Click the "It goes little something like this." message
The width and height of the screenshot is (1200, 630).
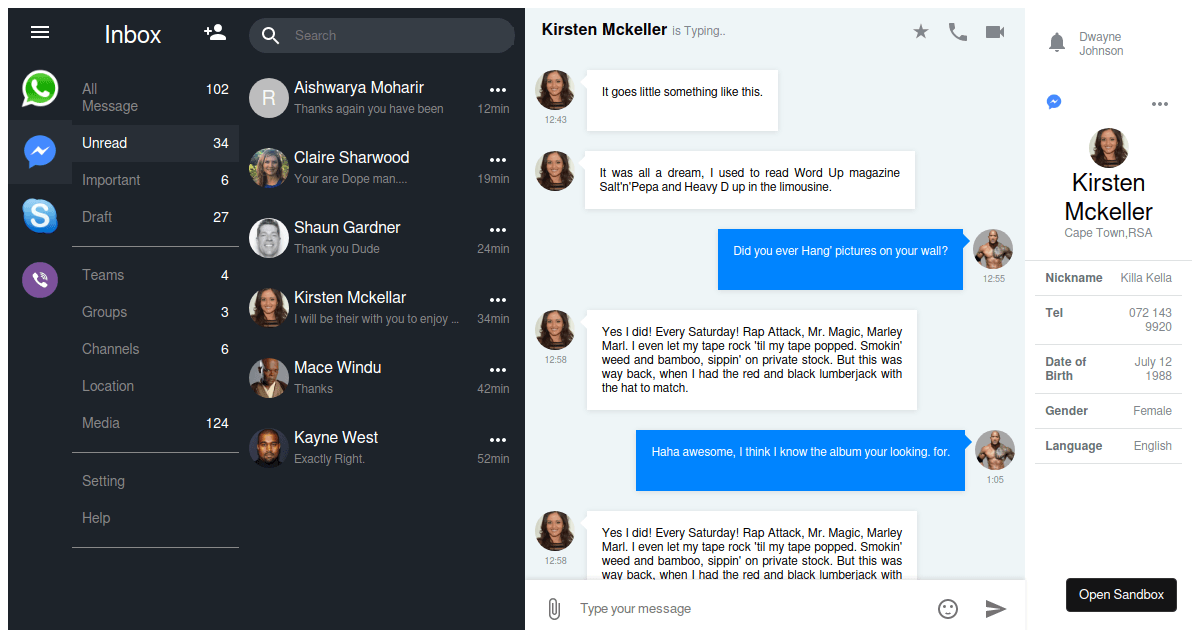tap(682, 99)
